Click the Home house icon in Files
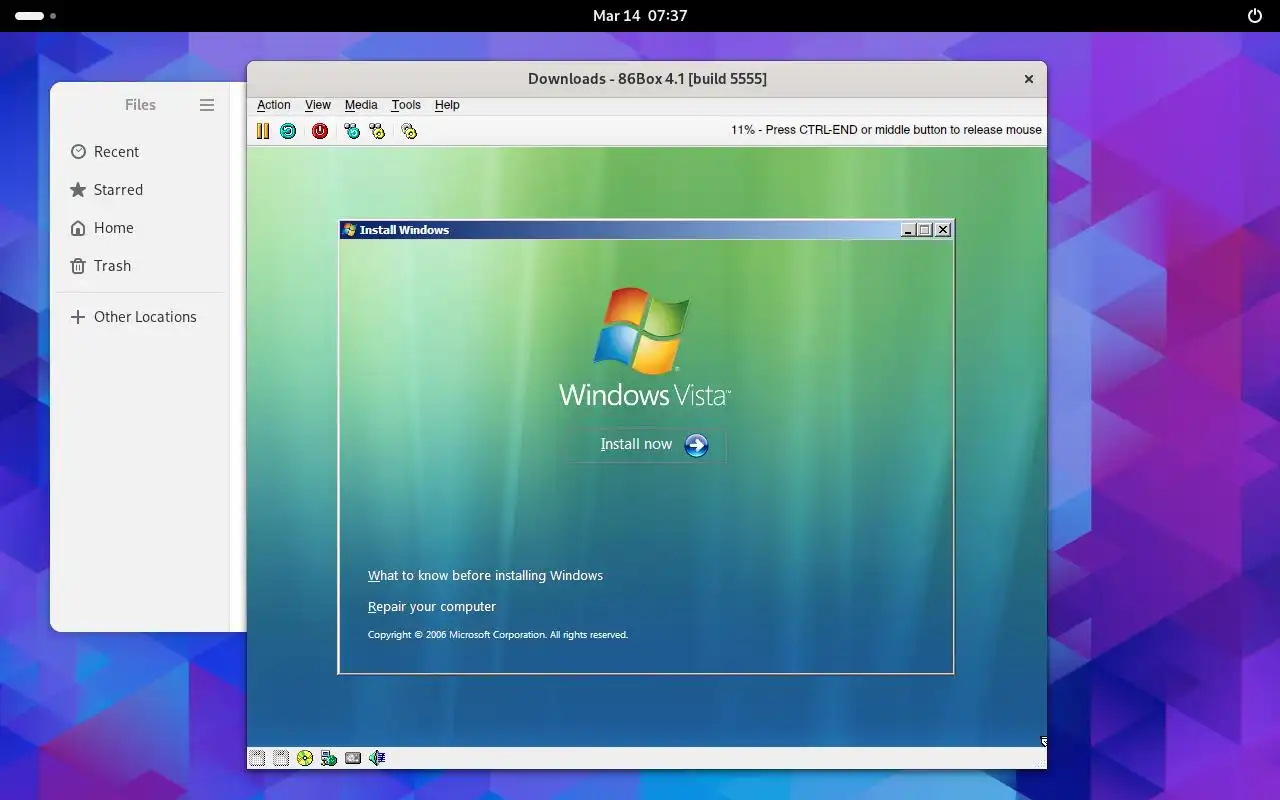1280x800 pixels. coord(78,228)
